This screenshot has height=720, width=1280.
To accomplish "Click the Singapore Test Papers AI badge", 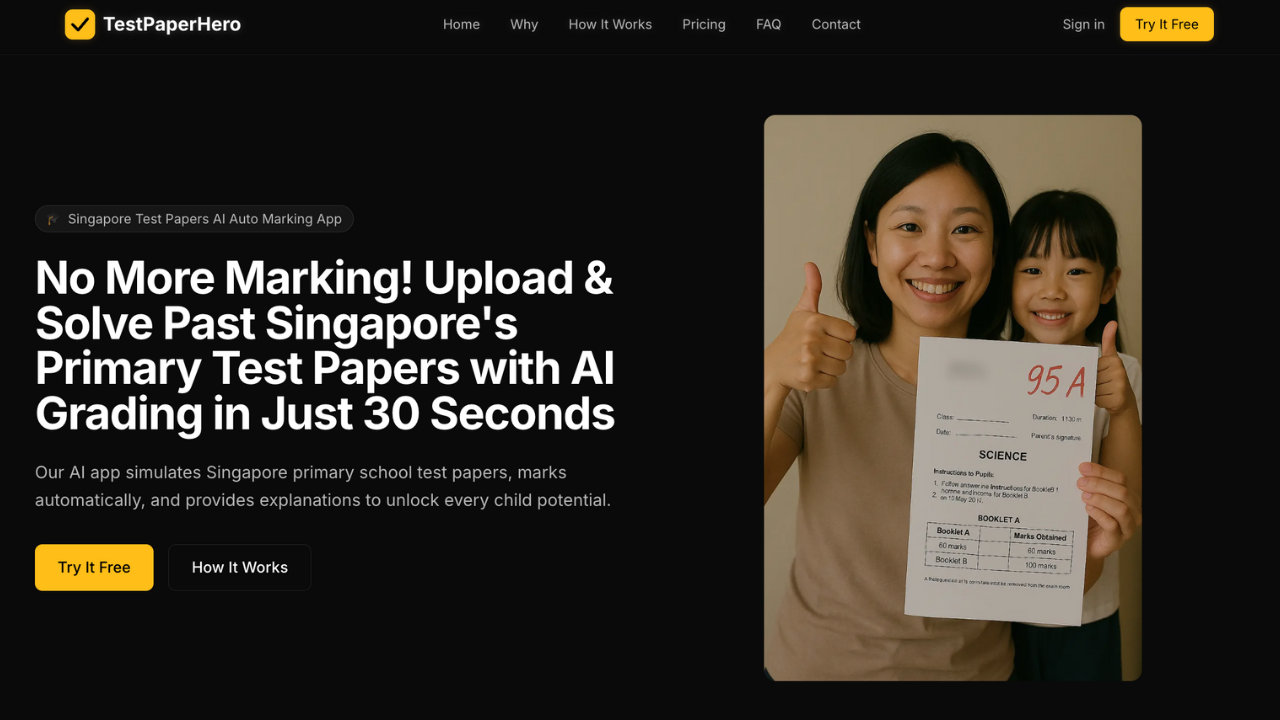I will [194, 219].
